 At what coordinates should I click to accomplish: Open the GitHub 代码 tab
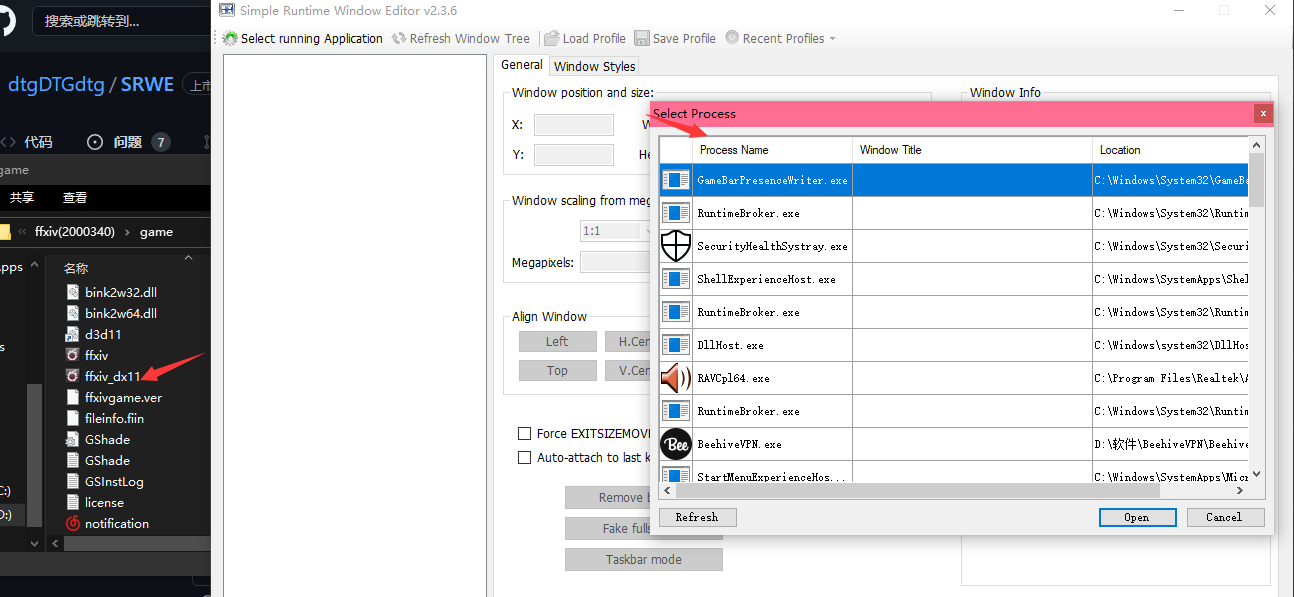pyautogui.click(x=38, y=142)
